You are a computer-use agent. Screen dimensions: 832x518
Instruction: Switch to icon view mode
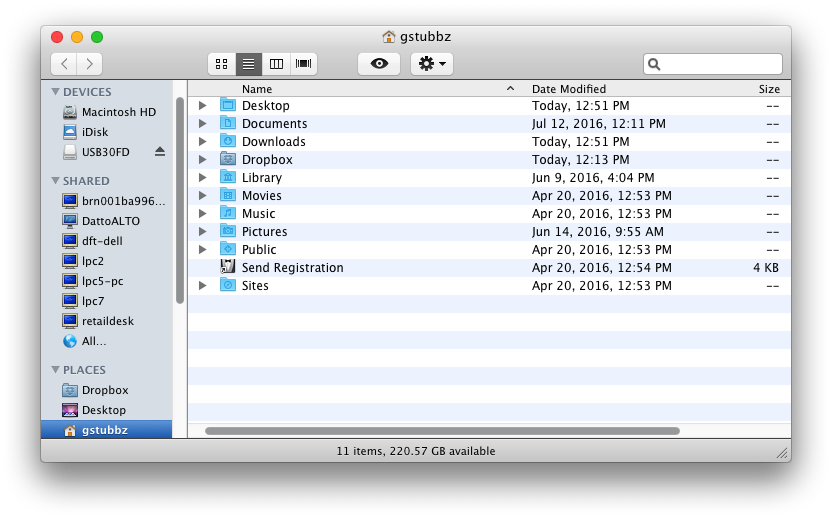(x=222, y=64)
